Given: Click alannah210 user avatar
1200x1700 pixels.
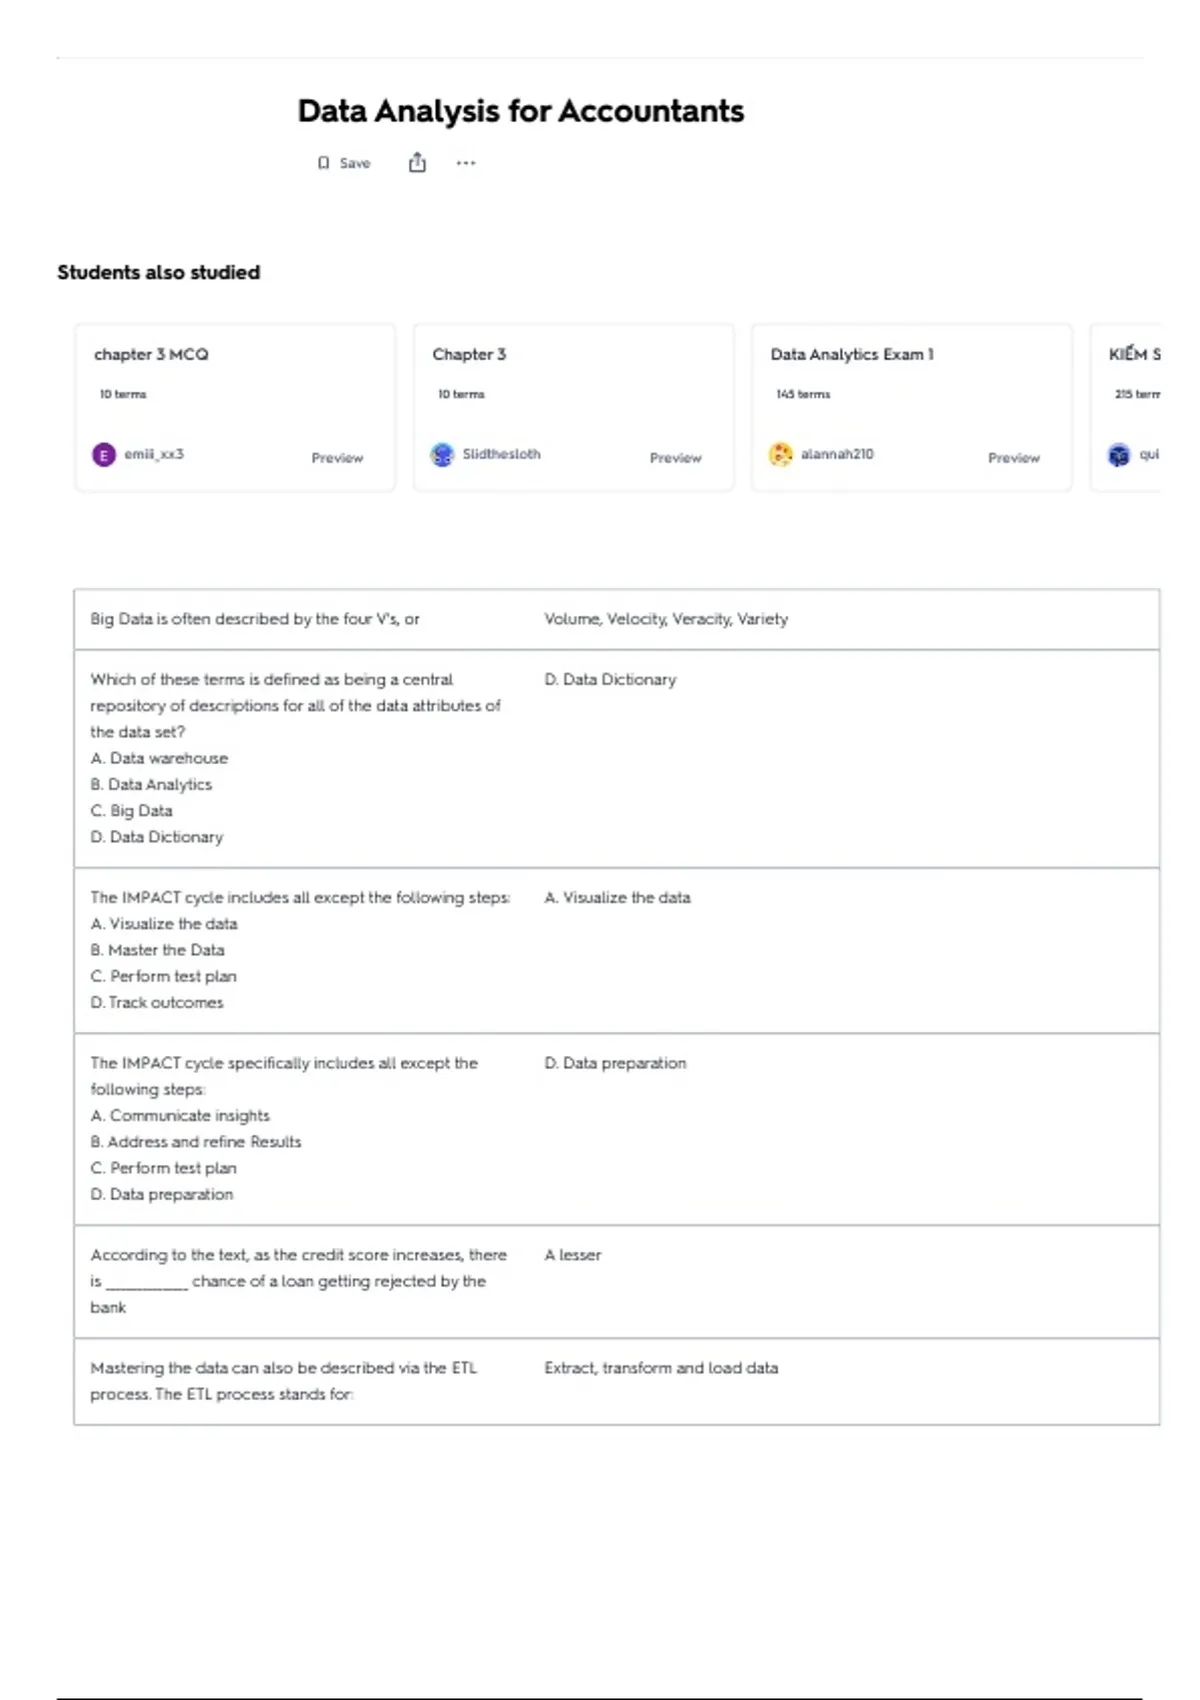Looking at the screenshot, I should (780, 455).
